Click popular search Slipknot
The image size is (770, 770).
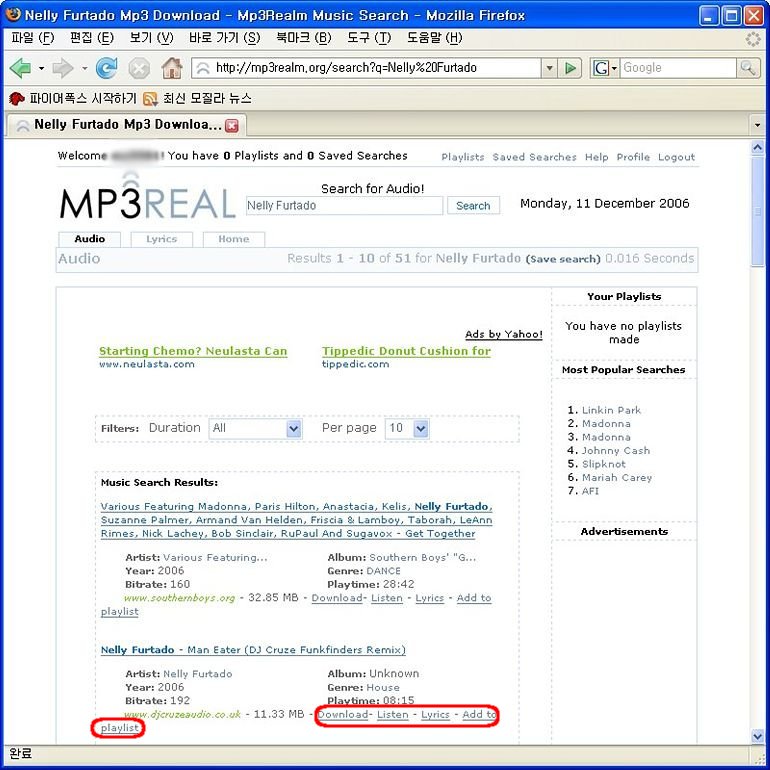[x=604, y=464]
